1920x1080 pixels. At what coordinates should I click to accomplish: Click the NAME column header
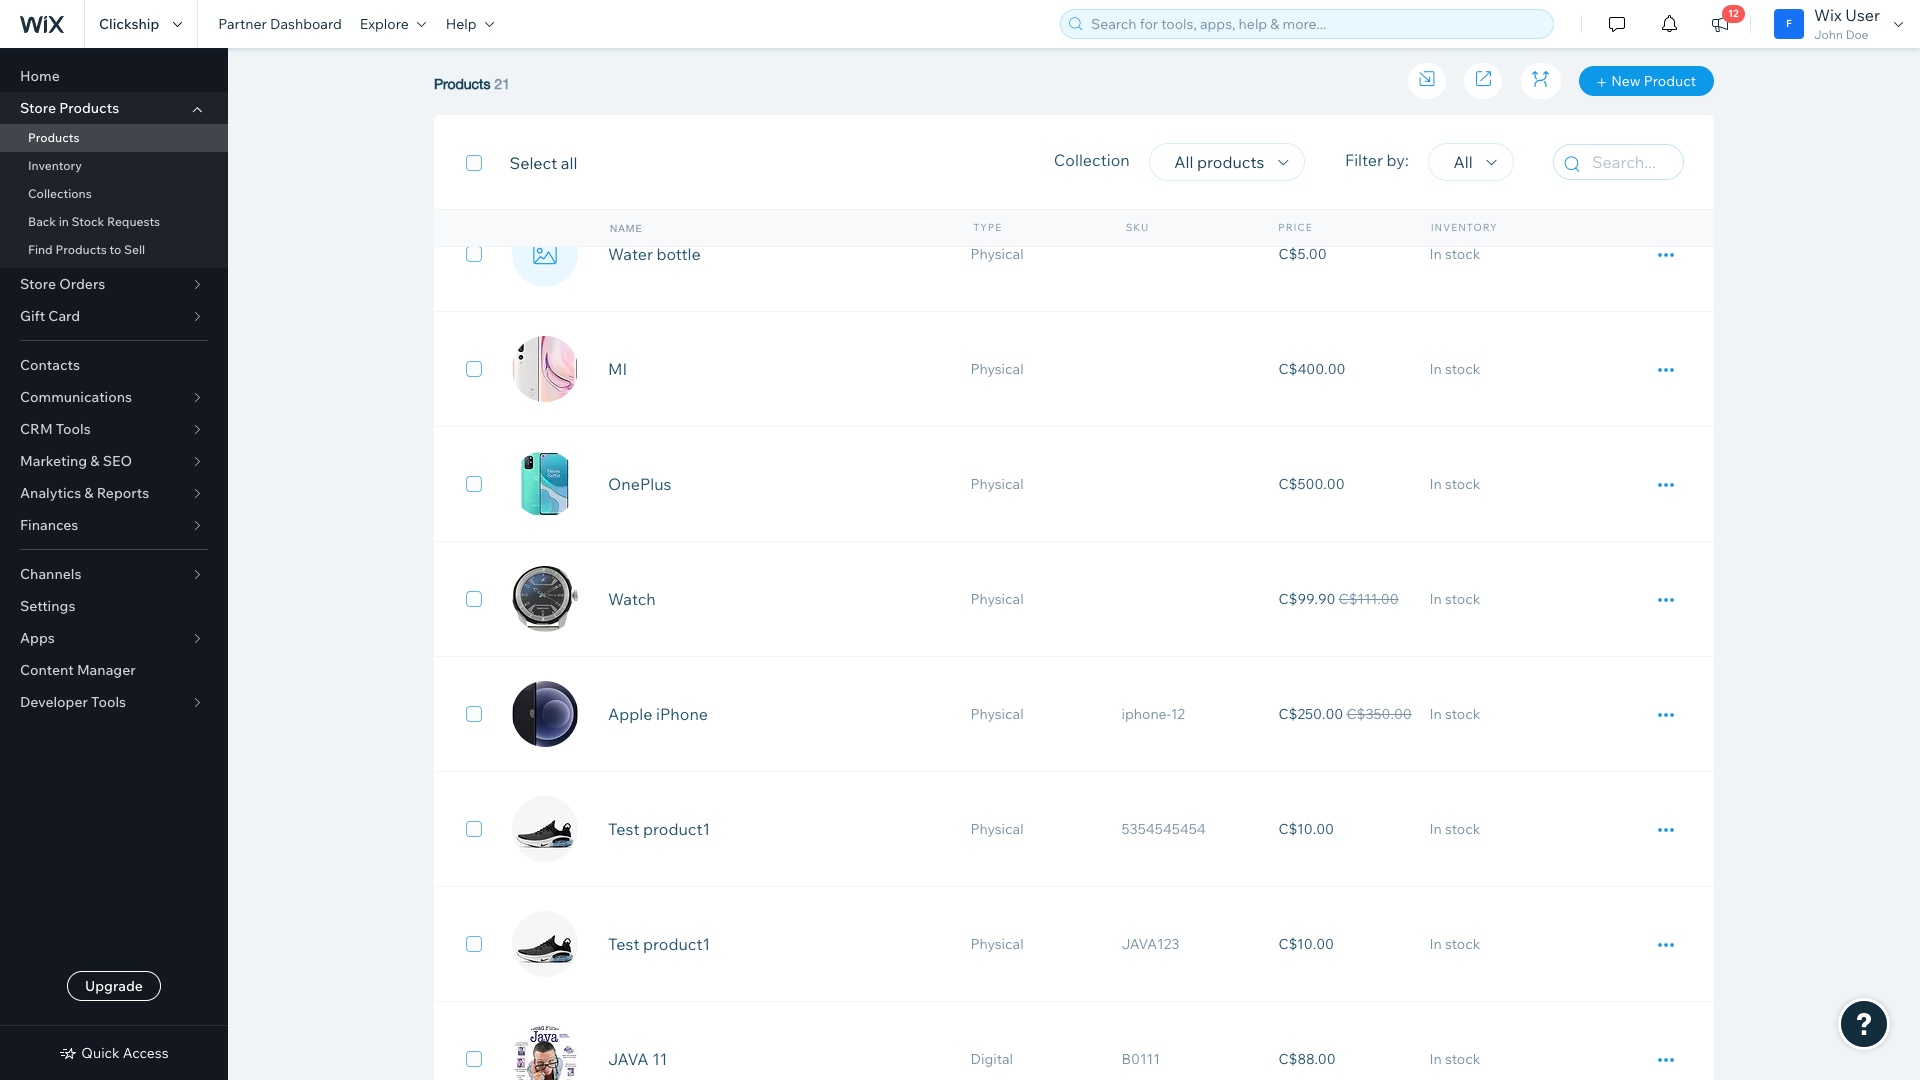coord(626,228)
